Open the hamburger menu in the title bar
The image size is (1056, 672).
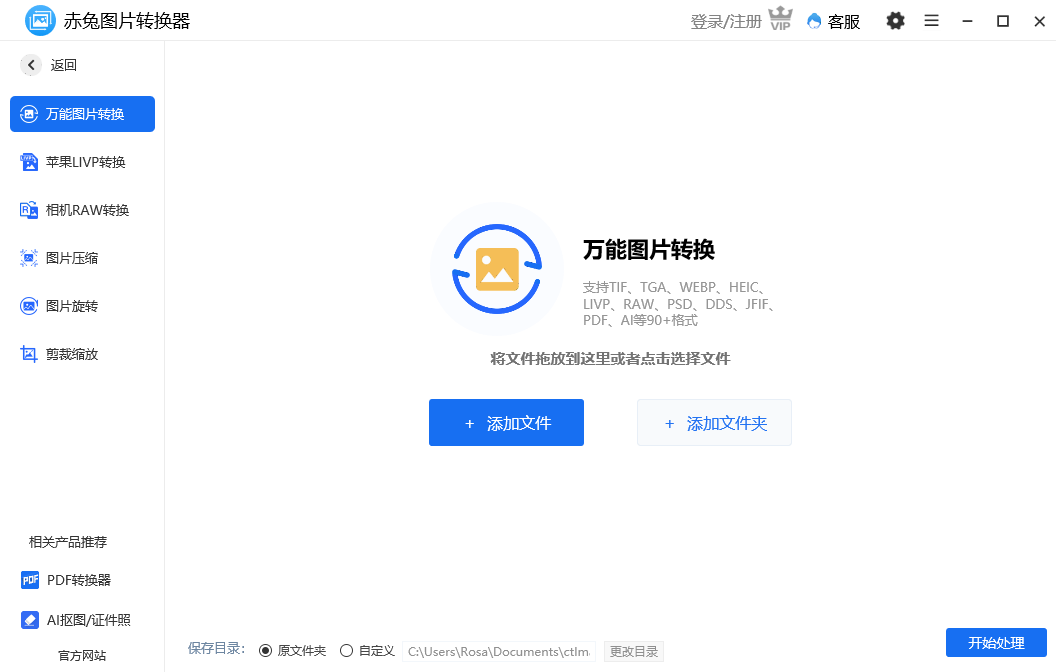point(931,20)
